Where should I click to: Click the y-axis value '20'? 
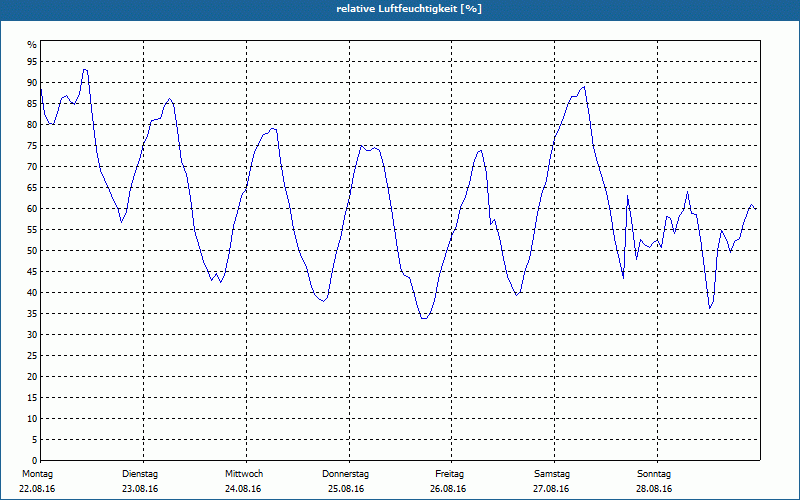pos(32,377)
